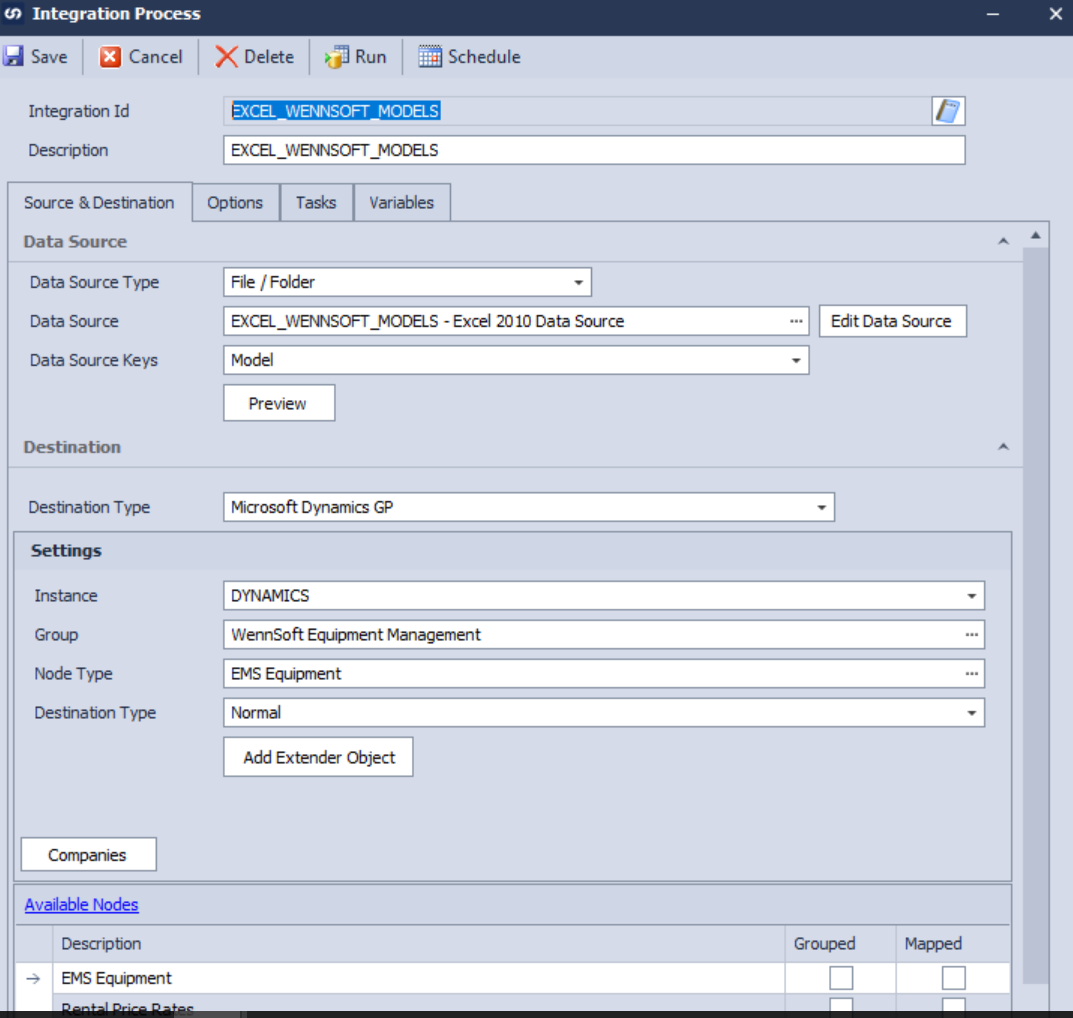Click the Grouped column header
Viewport: 1073px width, 1018px height.
pyautogui.click(x=840, y=944)
